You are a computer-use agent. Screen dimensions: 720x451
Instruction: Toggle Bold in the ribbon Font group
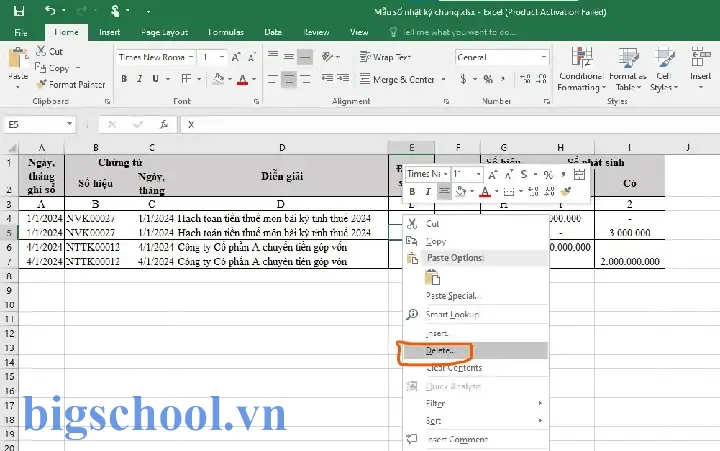coord(124,79)
